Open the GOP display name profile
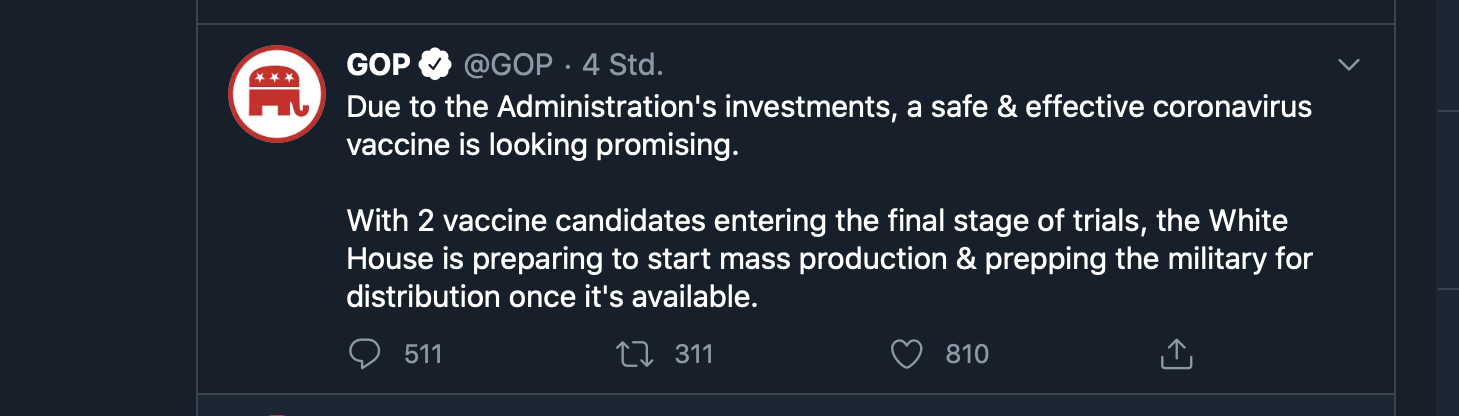Viewport: 1459px width, 416px height. pyautogui.click(x=378, y=65)
